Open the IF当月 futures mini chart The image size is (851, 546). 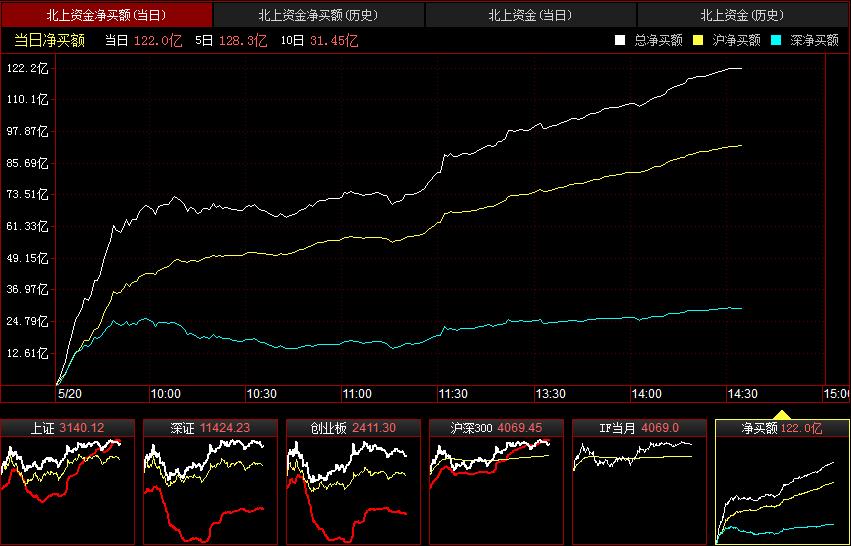pos(638,482)
